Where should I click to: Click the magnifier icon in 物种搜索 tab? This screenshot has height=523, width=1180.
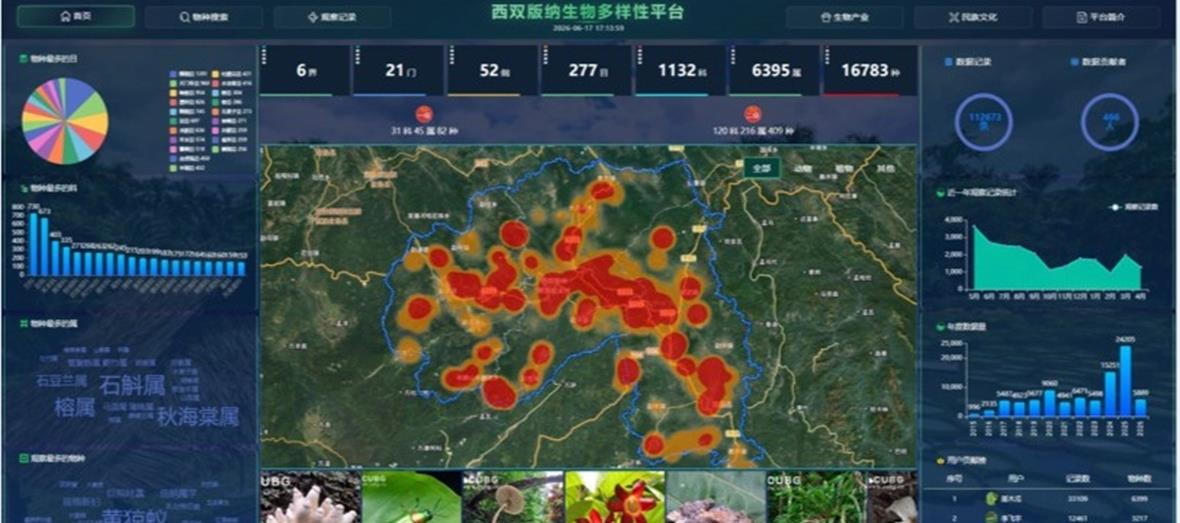184,17
